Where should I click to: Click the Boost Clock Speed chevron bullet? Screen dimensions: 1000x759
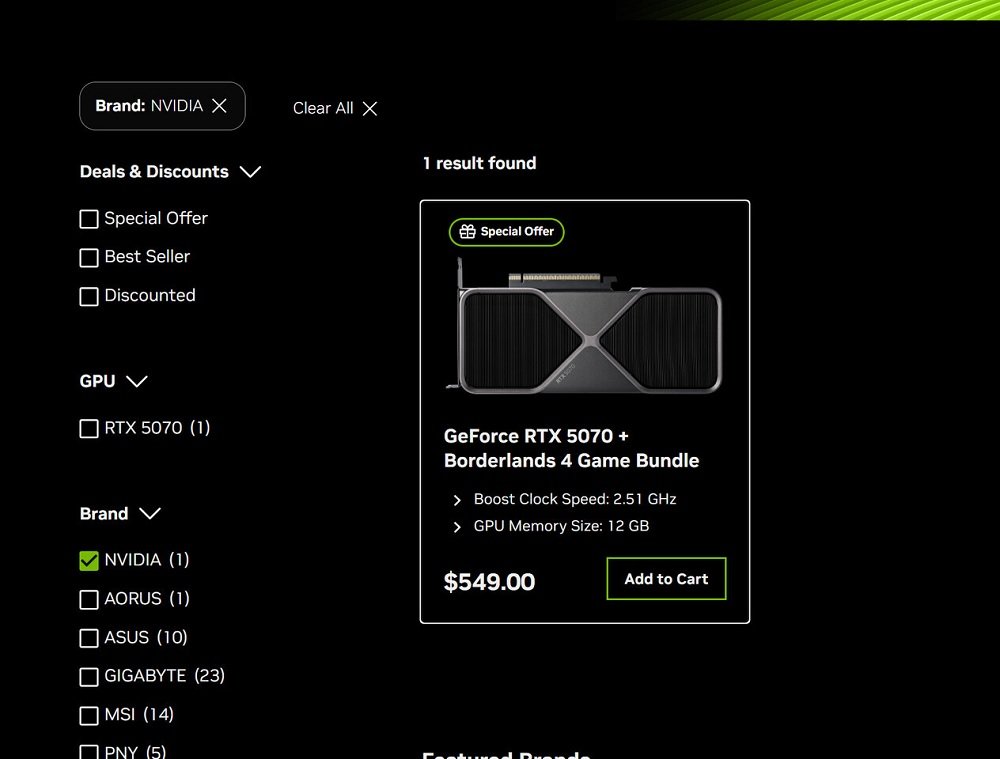(457, 500)
